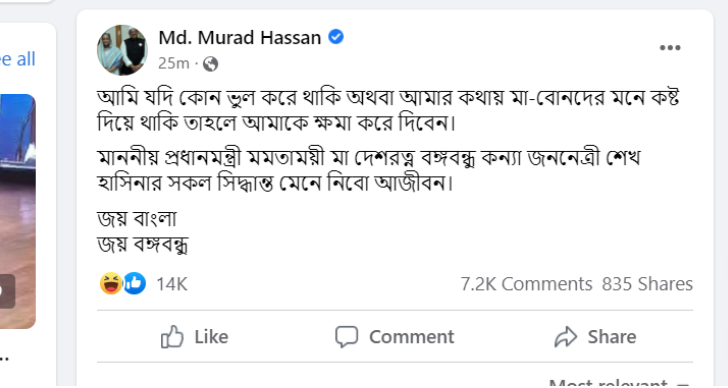728x388 pixels.
Task: Open the 25m post timestamp
Action: (174, 63)
